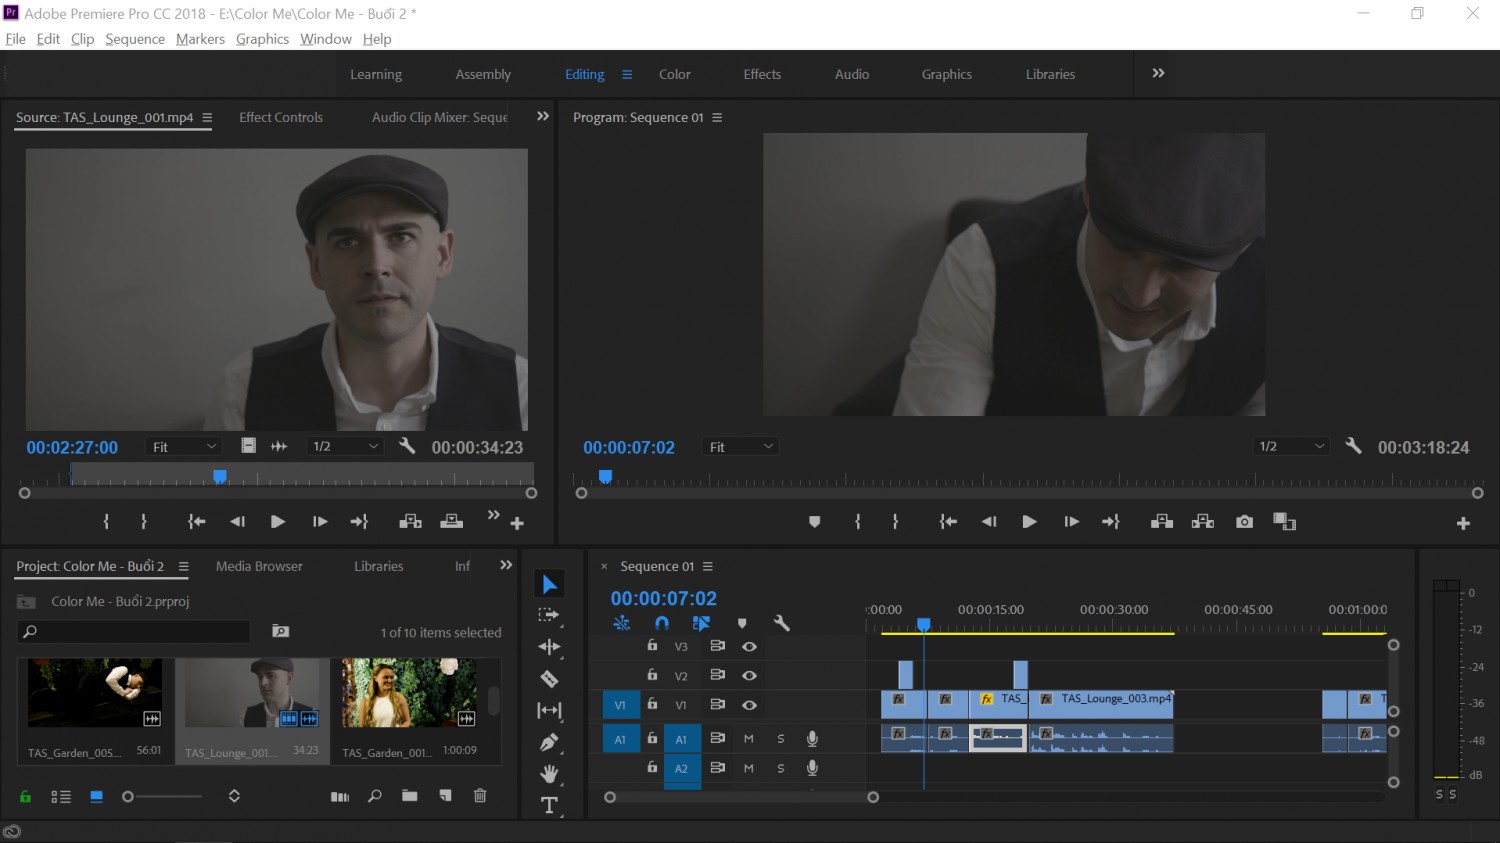The width and height of the screenshot is (1500, 843).
Task: Click the New Bin folder icon
Action: (409, 796)
